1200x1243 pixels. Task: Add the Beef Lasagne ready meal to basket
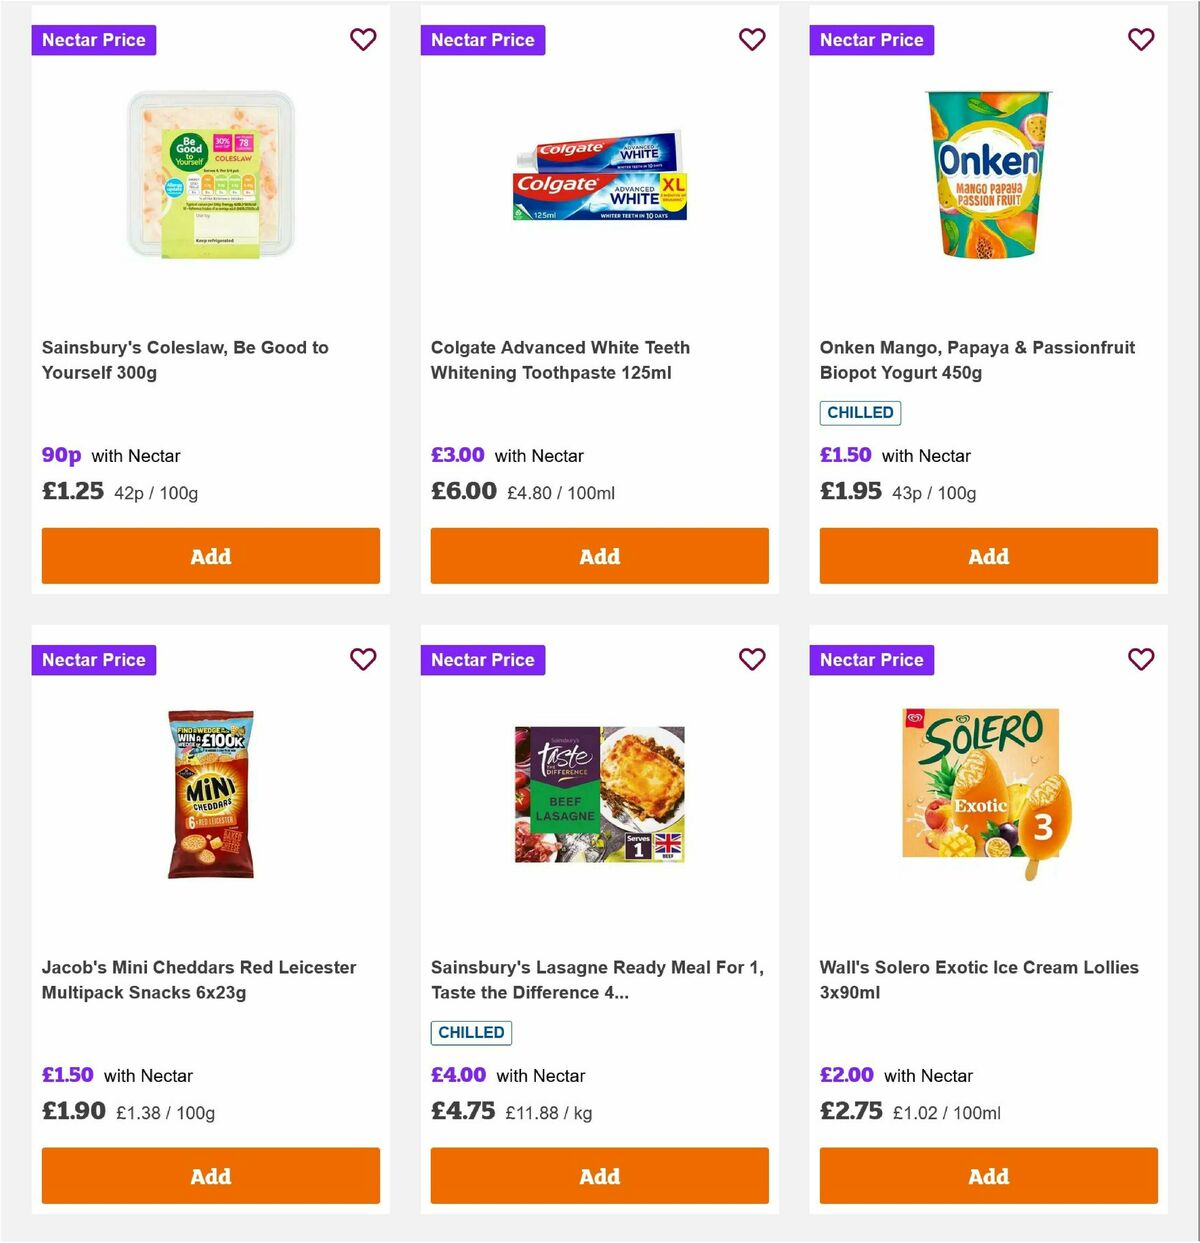point(599,1176)
